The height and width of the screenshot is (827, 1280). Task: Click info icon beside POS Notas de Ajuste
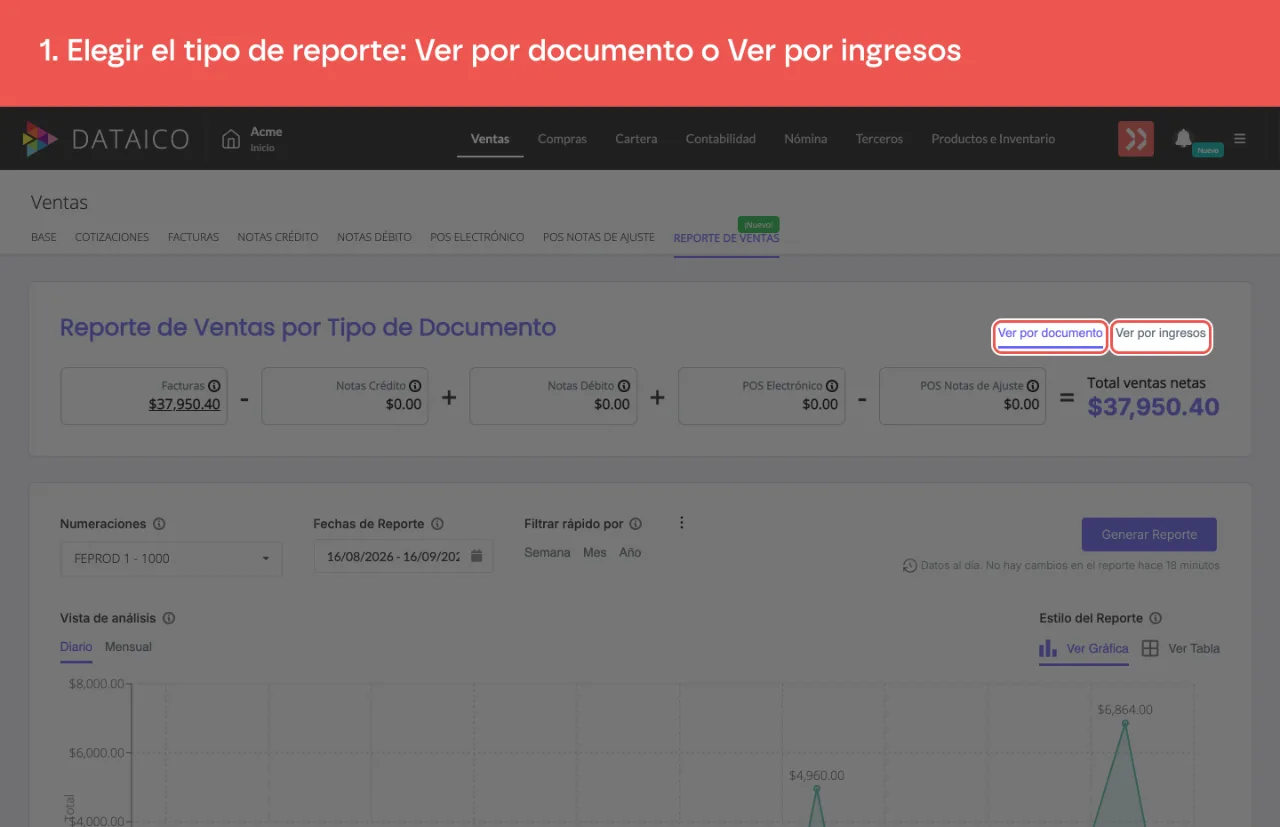click(x=1033, y=386)
